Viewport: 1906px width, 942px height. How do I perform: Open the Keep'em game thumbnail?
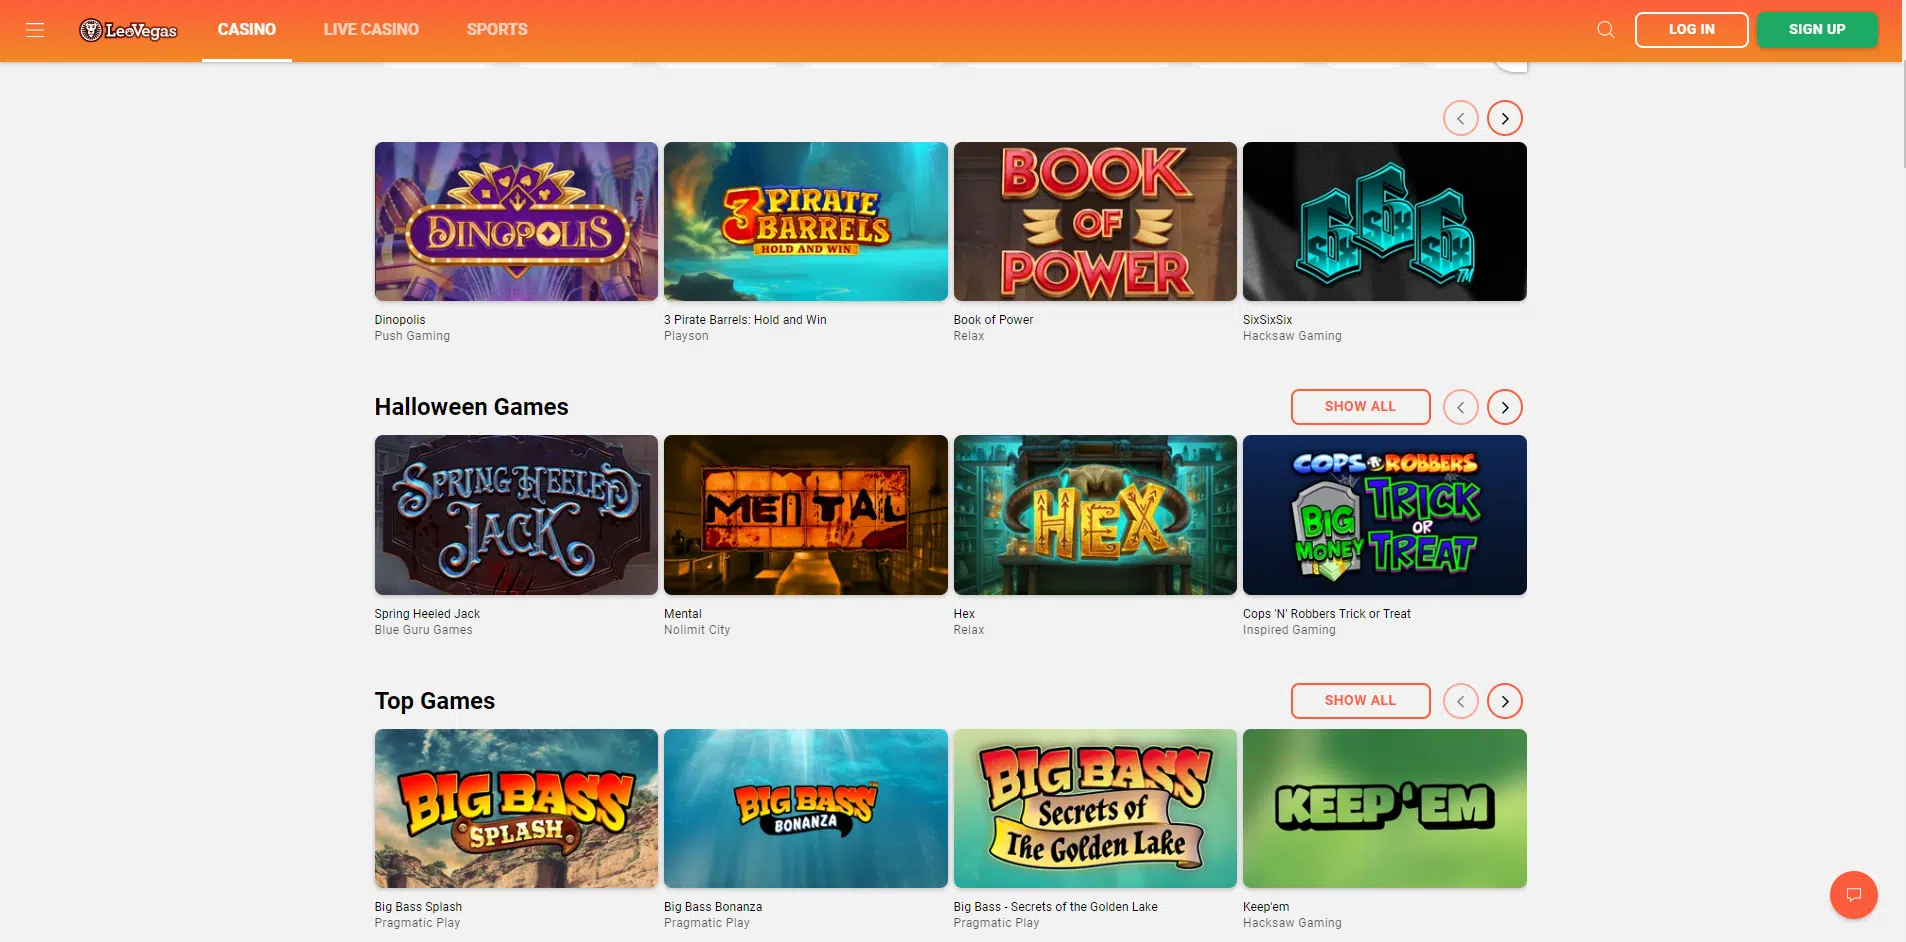coord(1384,808)
